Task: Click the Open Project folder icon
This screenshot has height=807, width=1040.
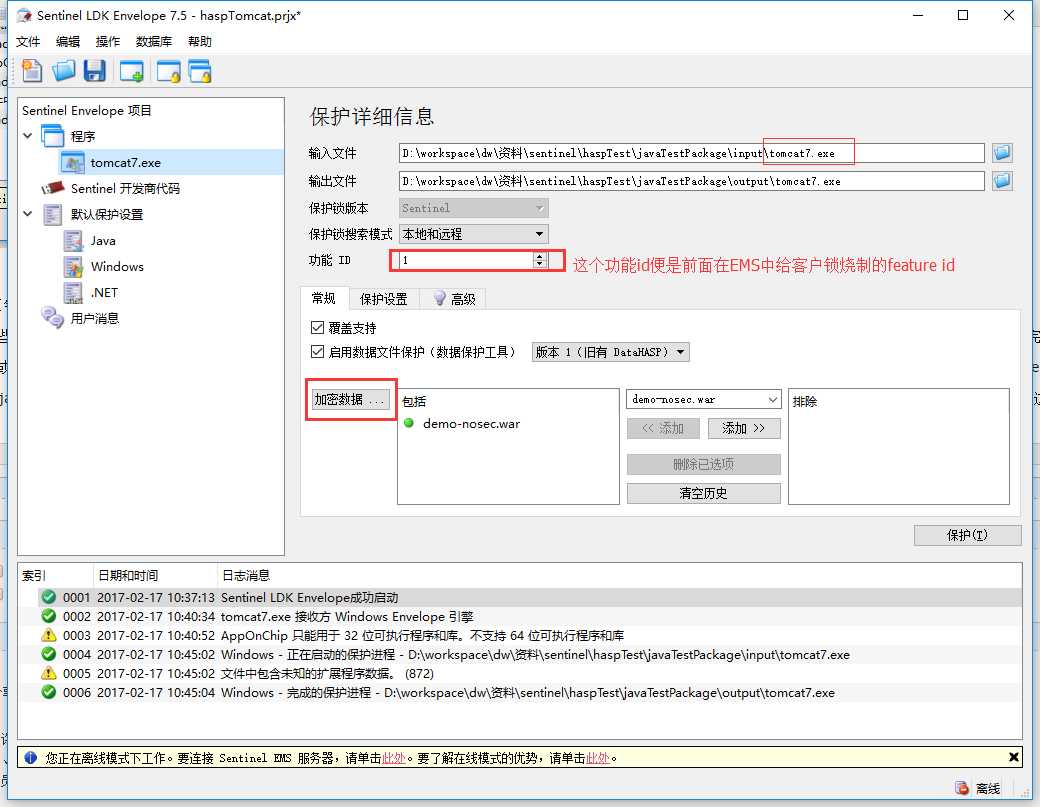Action: (x=64, y=70)
